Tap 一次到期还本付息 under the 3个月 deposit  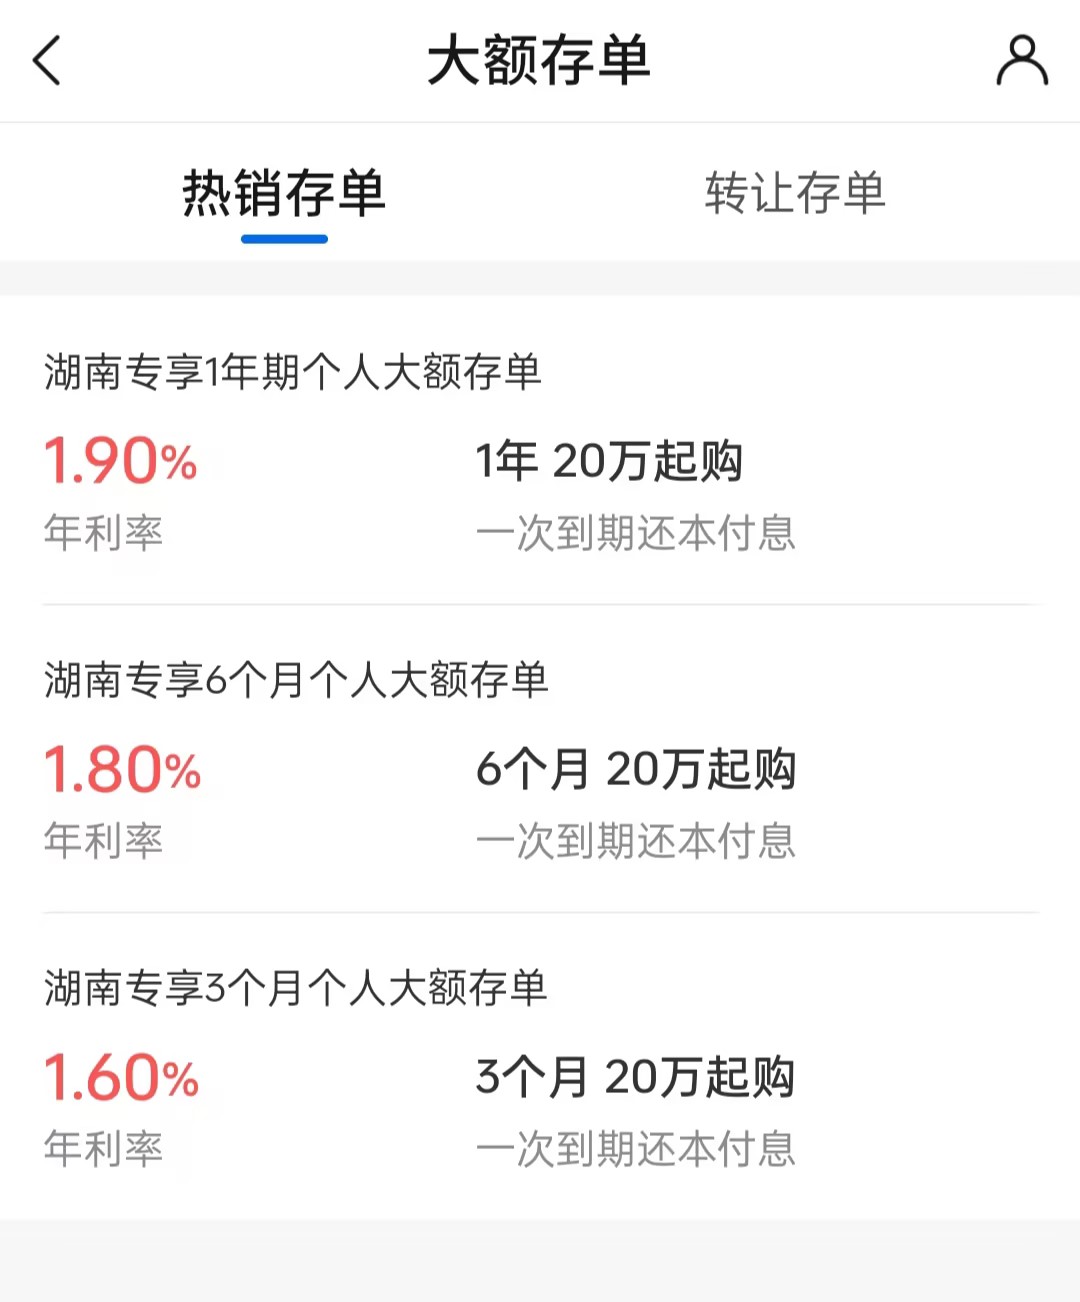click(x=636, y=1149)
